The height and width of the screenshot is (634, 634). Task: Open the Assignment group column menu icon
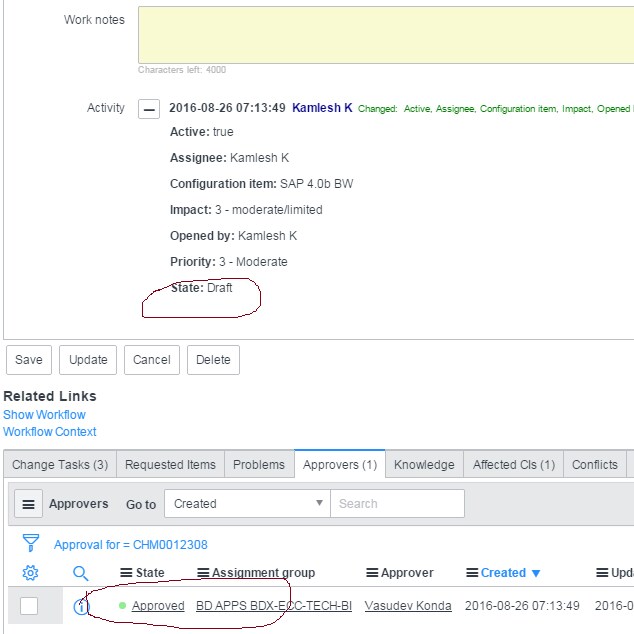tap(203, 573)
